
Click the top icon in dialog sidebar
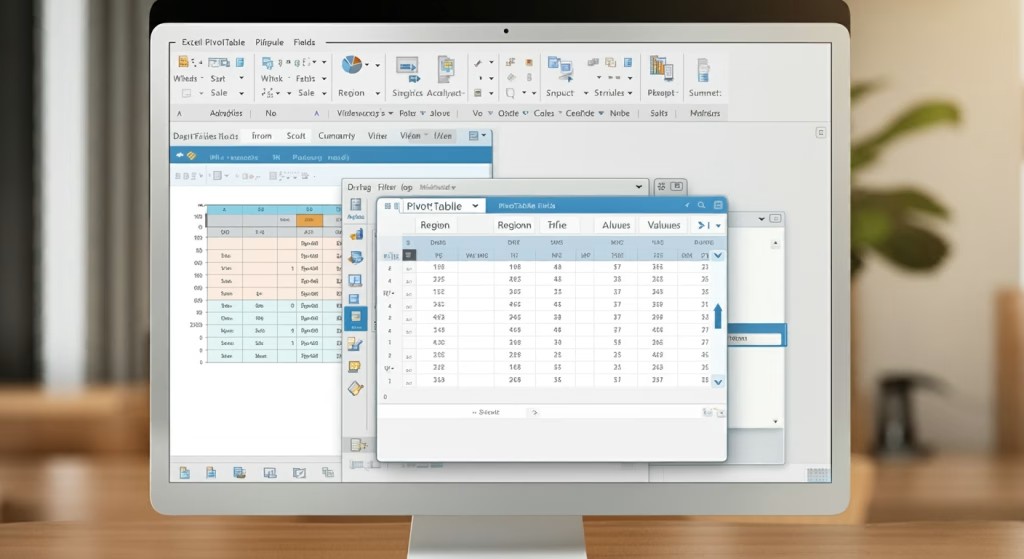coord(355,207)
